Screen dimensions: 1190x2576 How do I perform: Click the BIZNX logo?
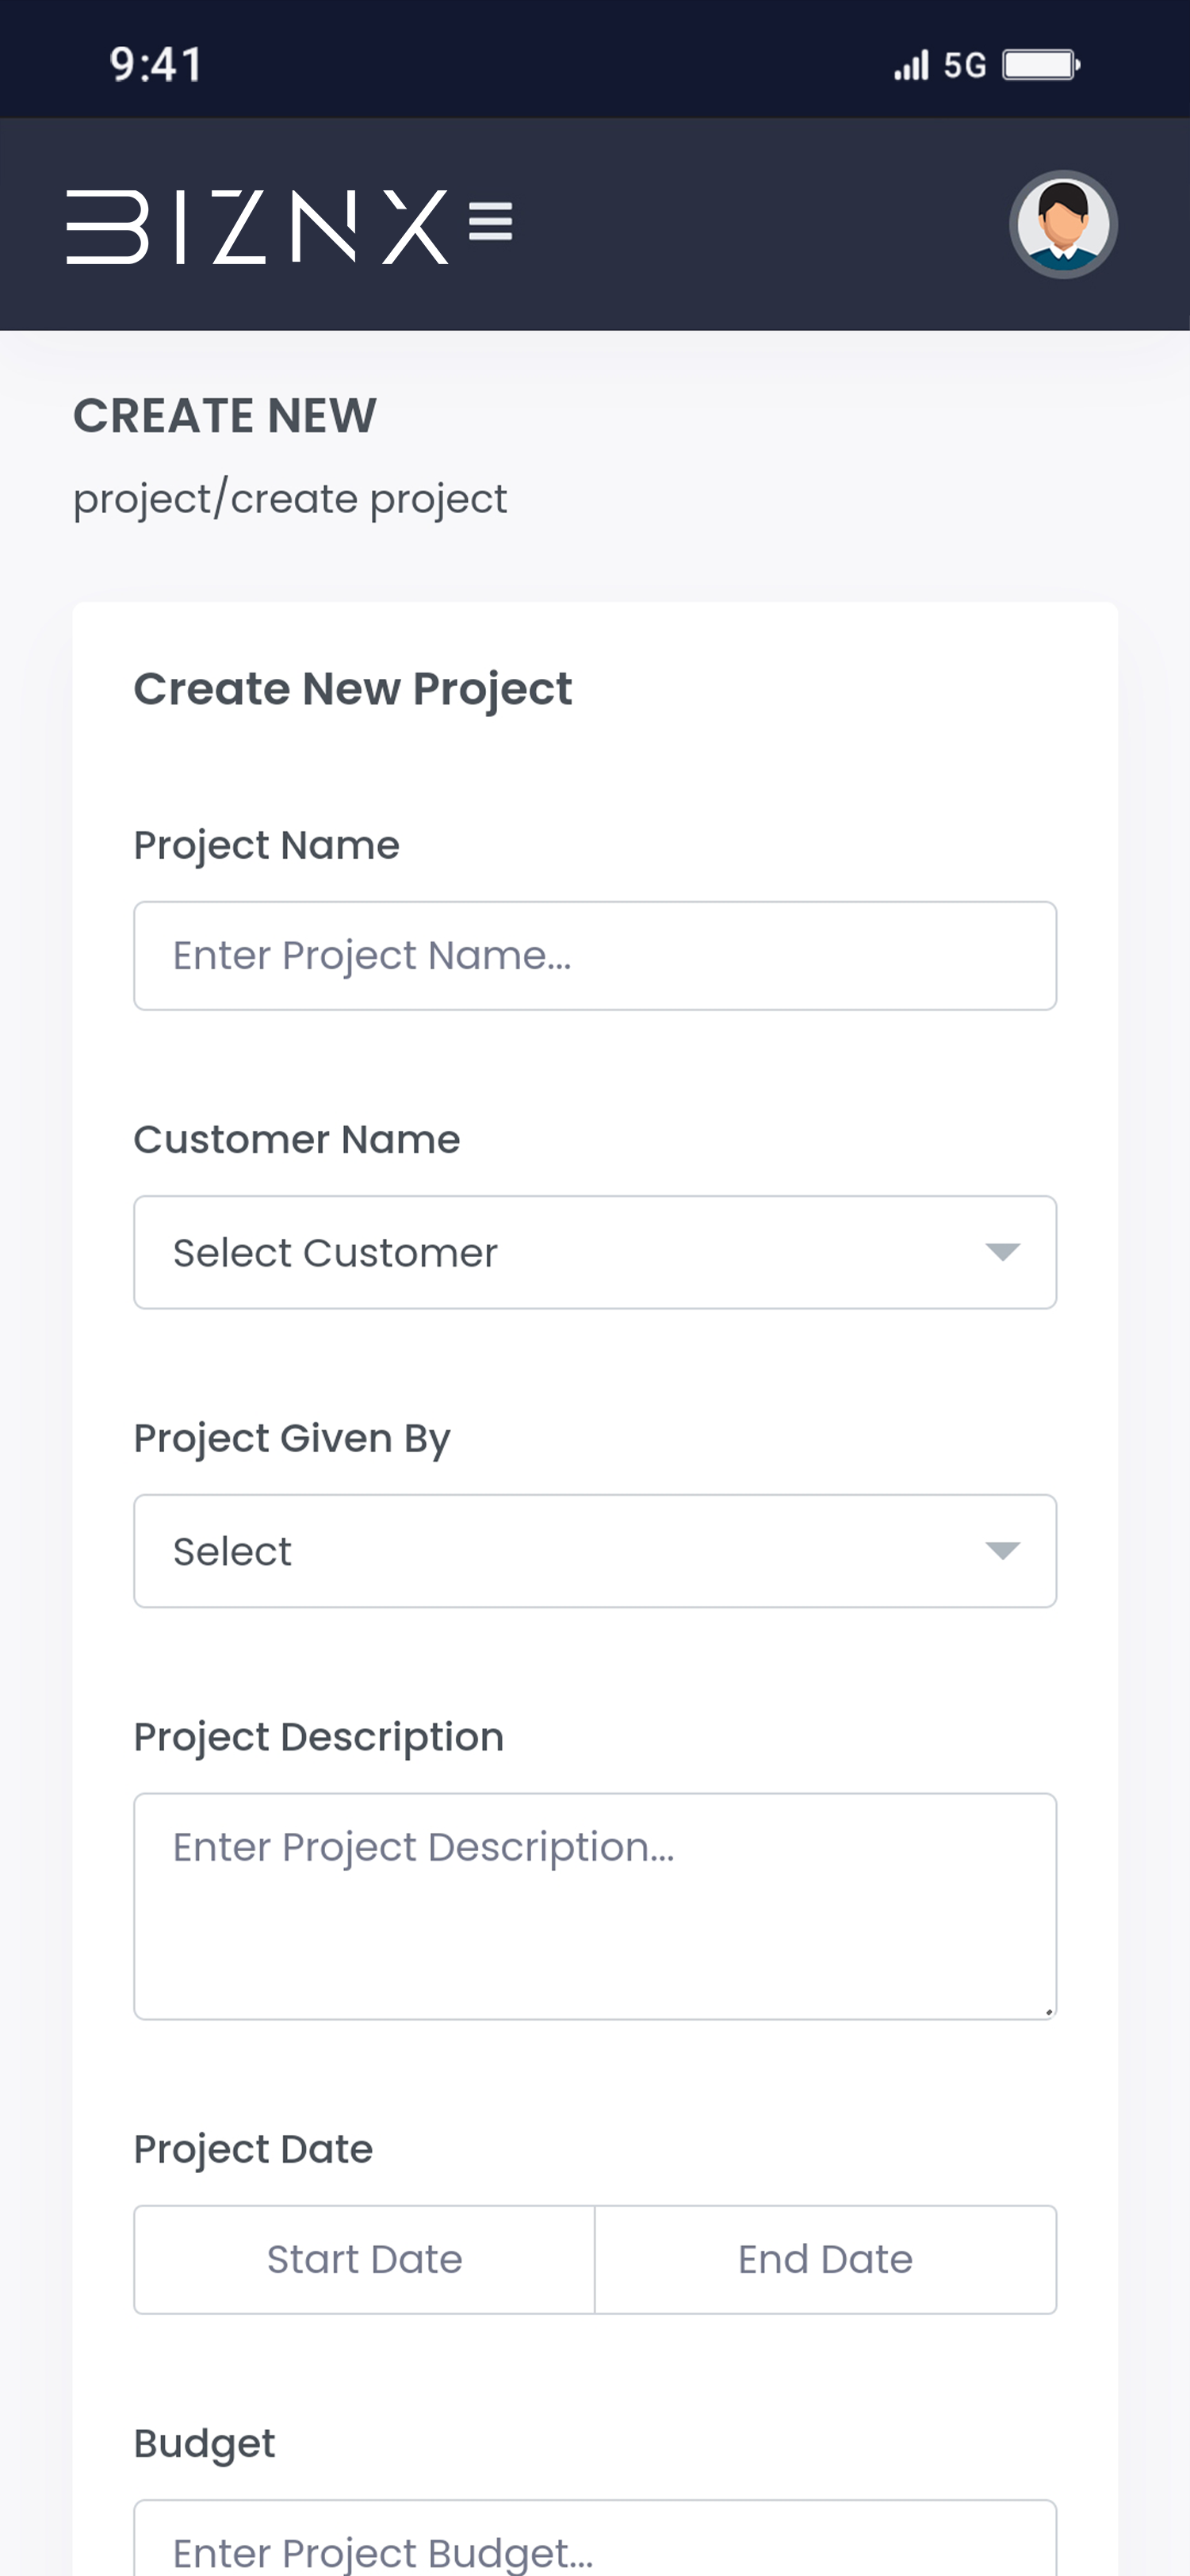[257, 227]
